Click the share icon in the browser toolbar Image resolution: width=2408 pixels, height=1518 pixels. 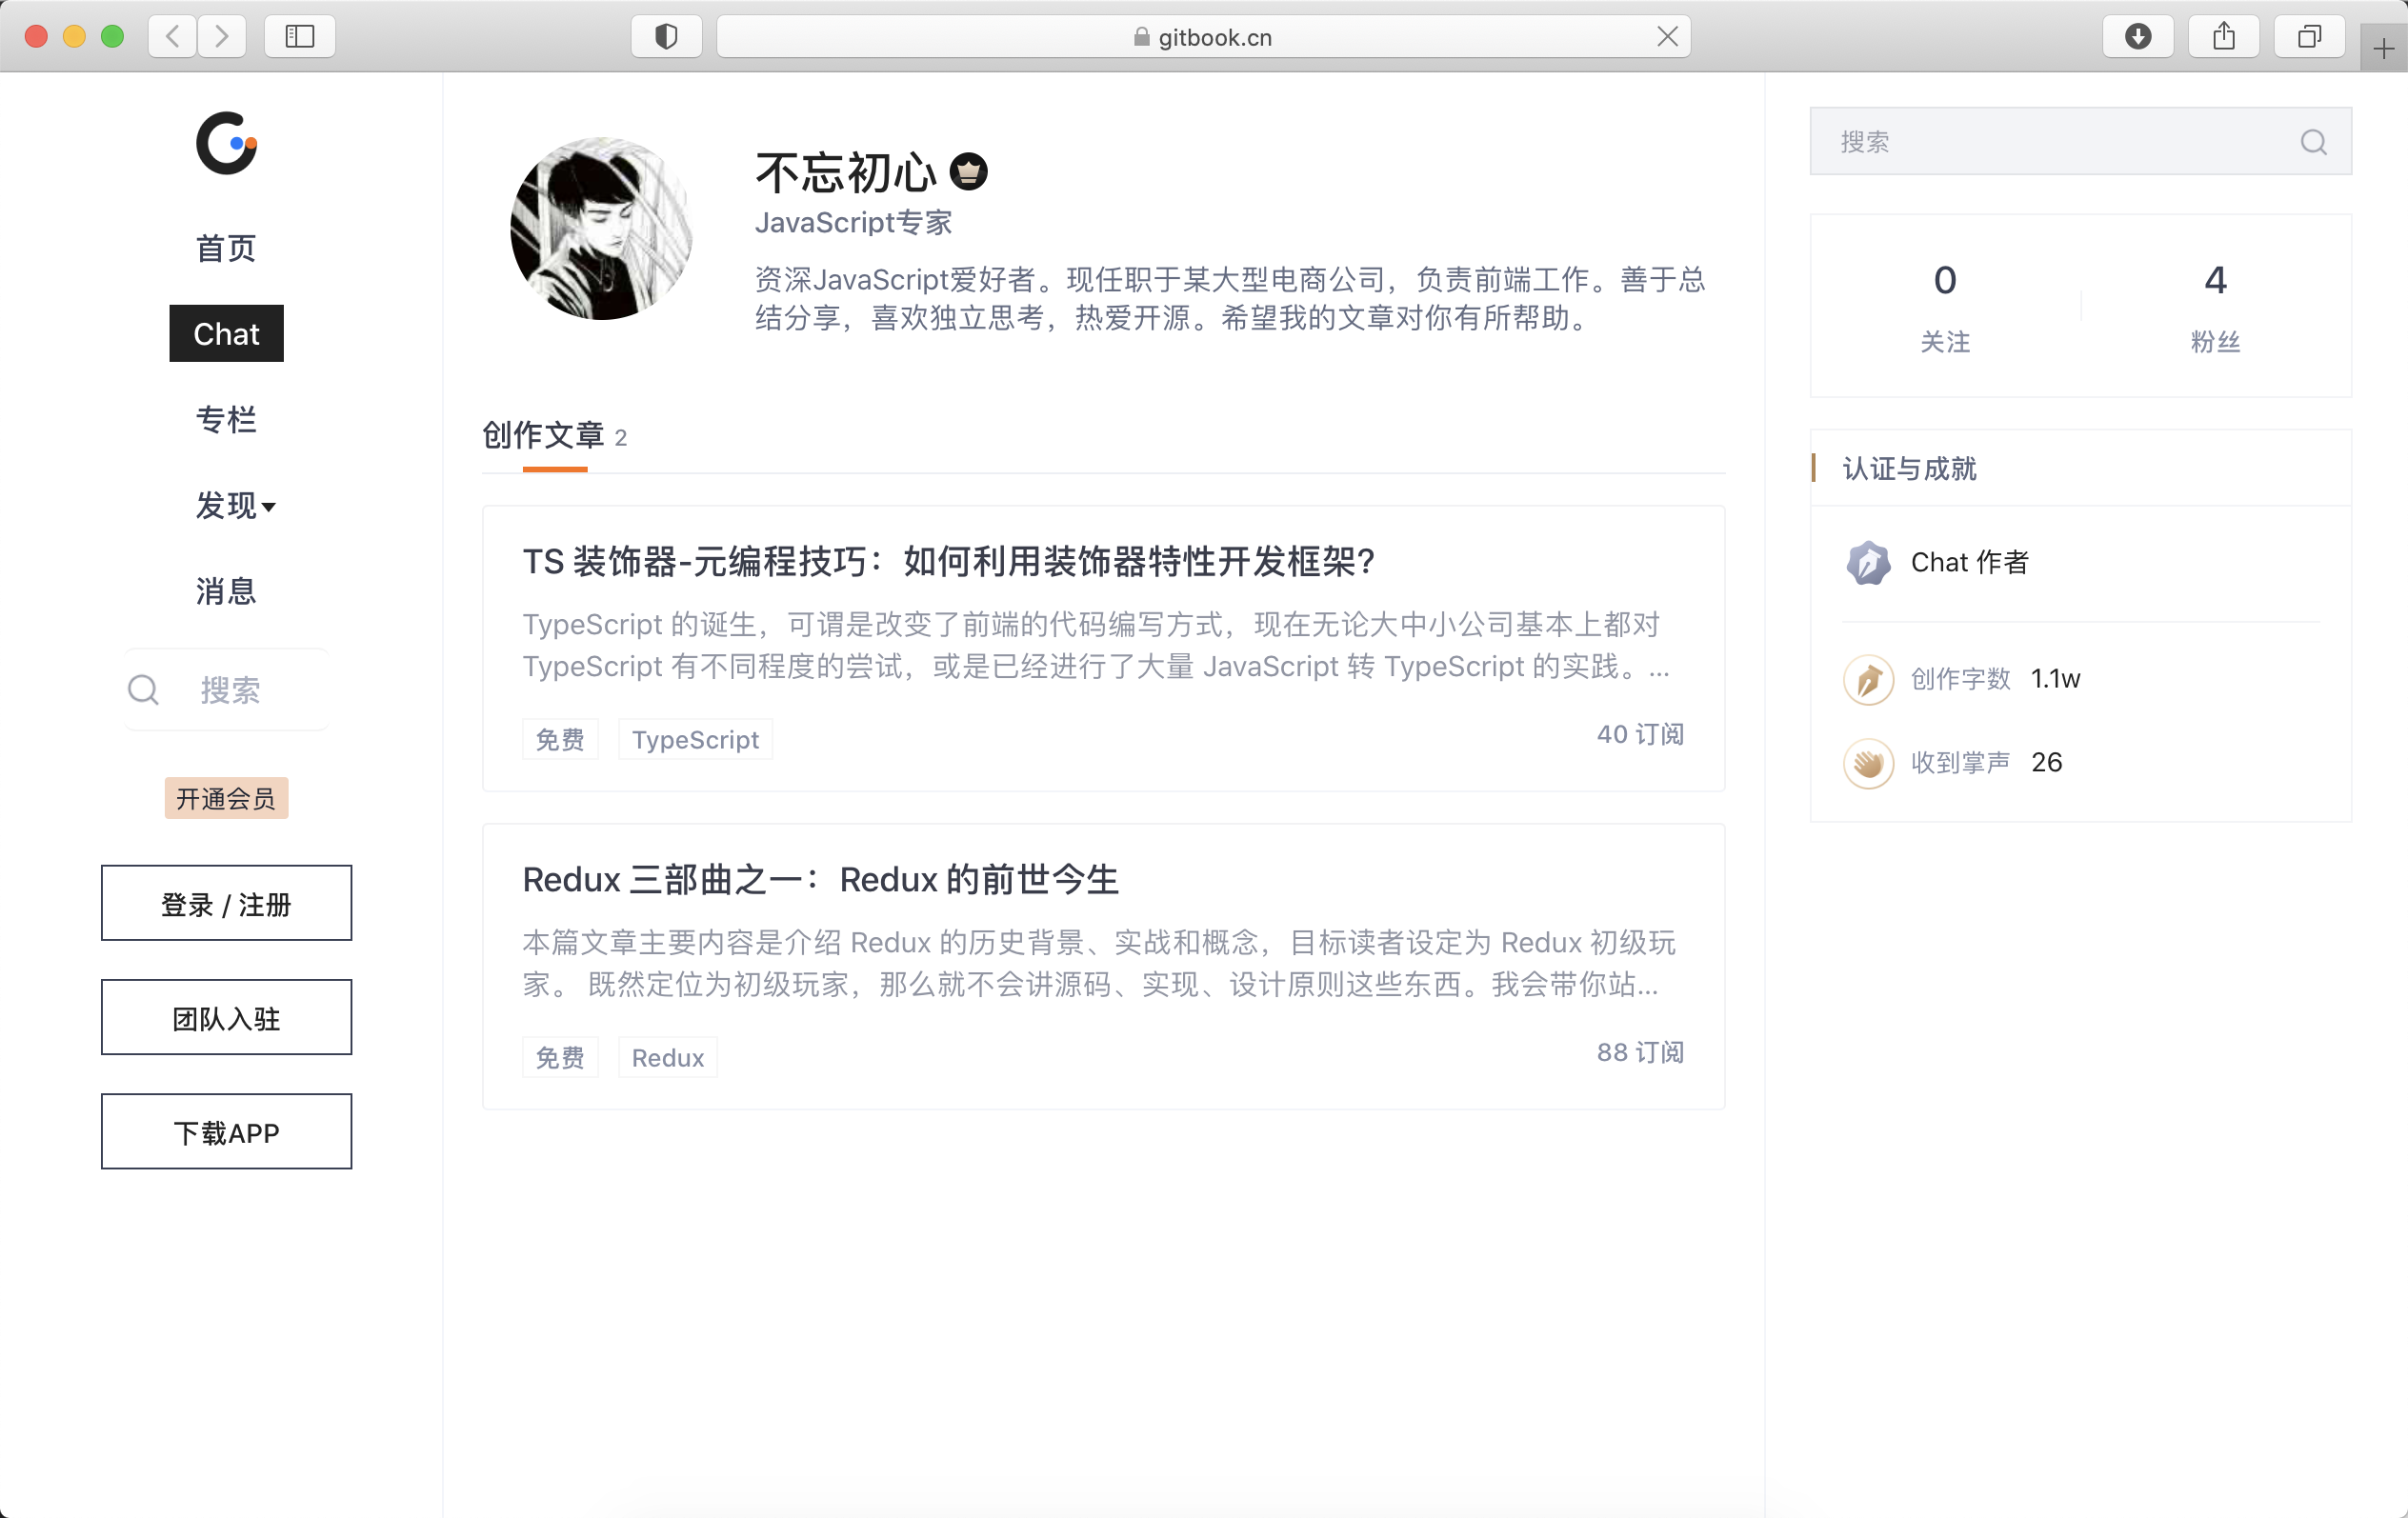click(x=2224, y=36)
